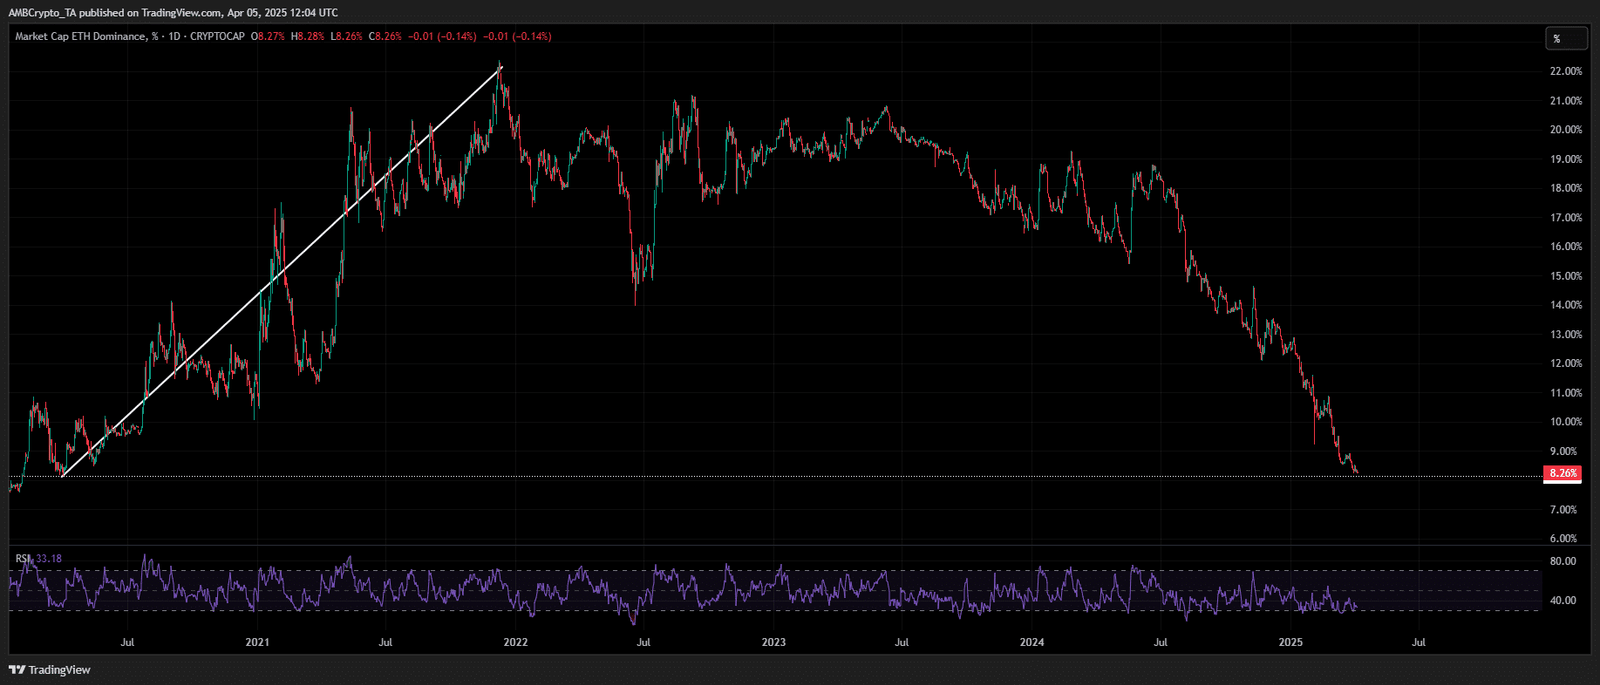This screenshot has height=685, width=1600.
Task: Click the close value C8.26% in legend
Action: 385,37
